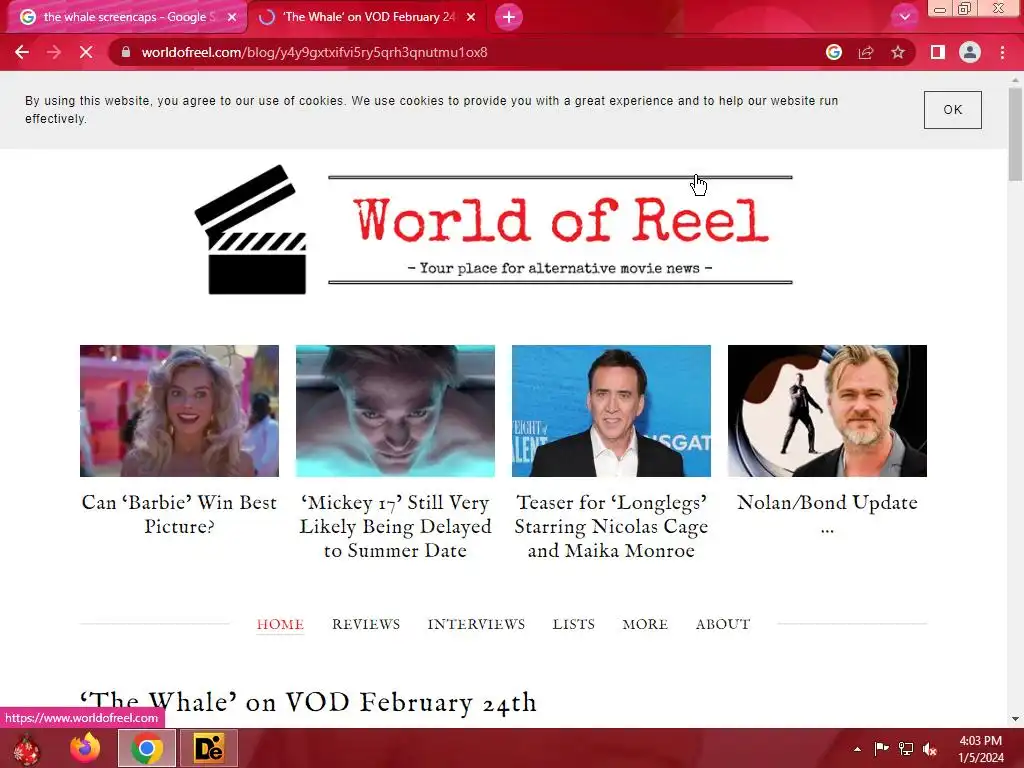Open the Barbie article thumbnail
Image resolution: width=1024 pixels, height=768 pixels.
179,411
